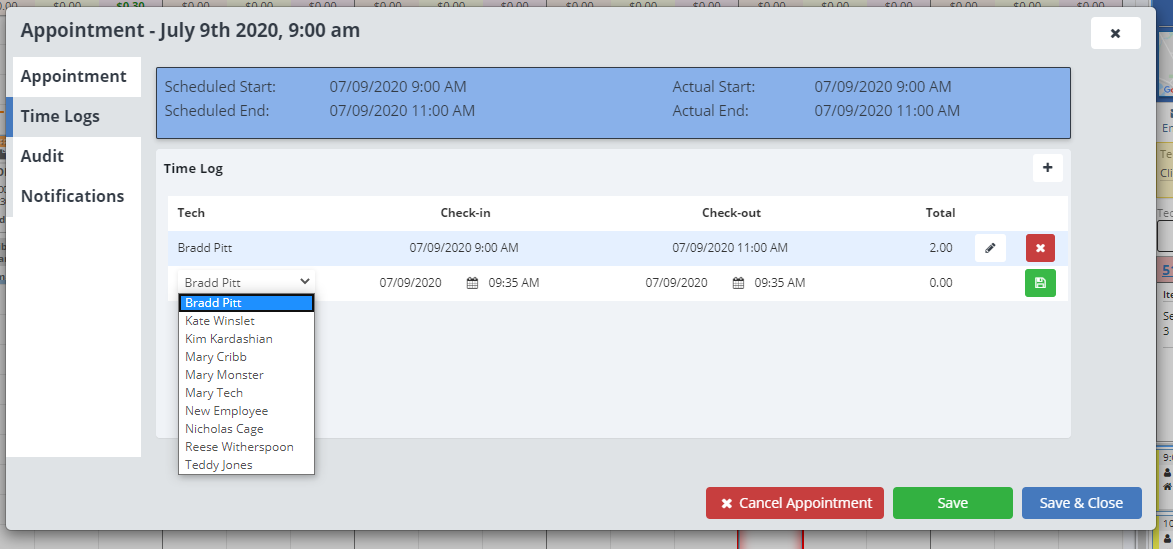Delete Bradd Pitt's time log entry
This screenshot has height=549, width=1173.
click(1040, 248)
